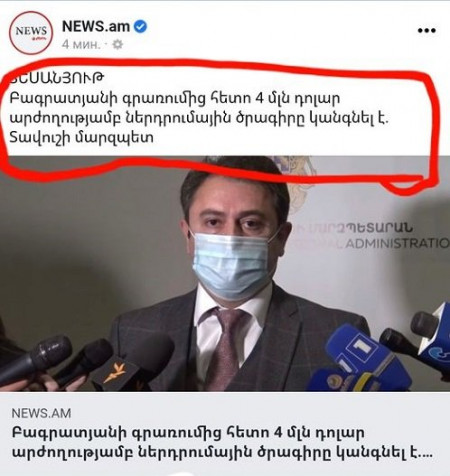Click the caption line starting with Բագրատյանի
Viewport: 450px width, 476px height.
pos(175,99)
